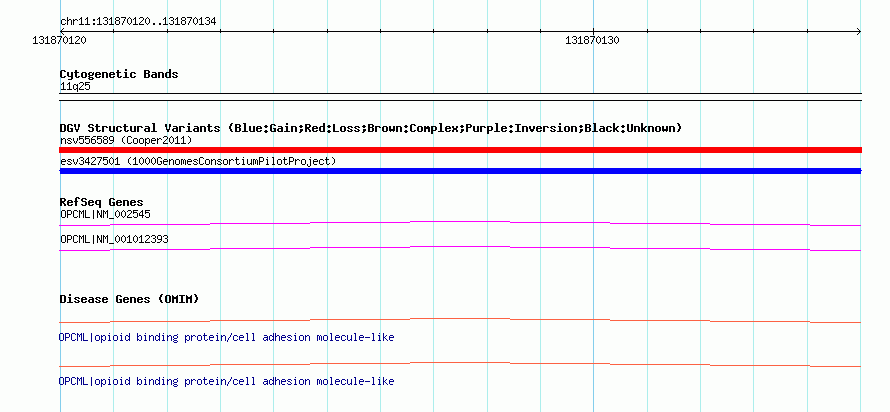
Task: Click the Cytogenetic Bands track title
Action: pyautogui.click(x=119, y=74)
